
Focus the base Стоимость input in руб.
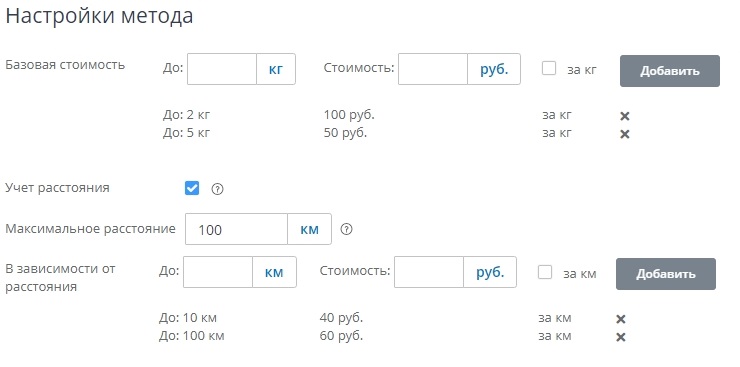[433, 69]
